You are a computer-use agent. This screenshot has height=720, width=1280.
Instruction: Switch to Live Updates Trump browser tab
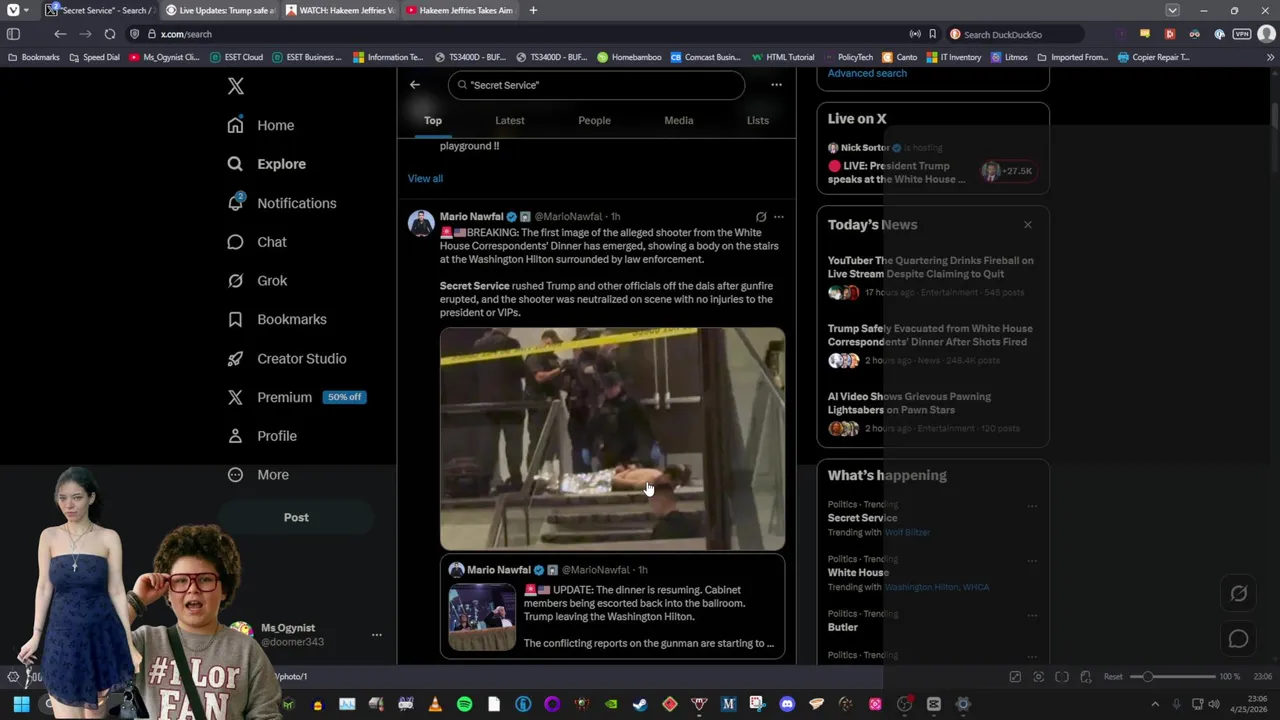pos(219,10)
